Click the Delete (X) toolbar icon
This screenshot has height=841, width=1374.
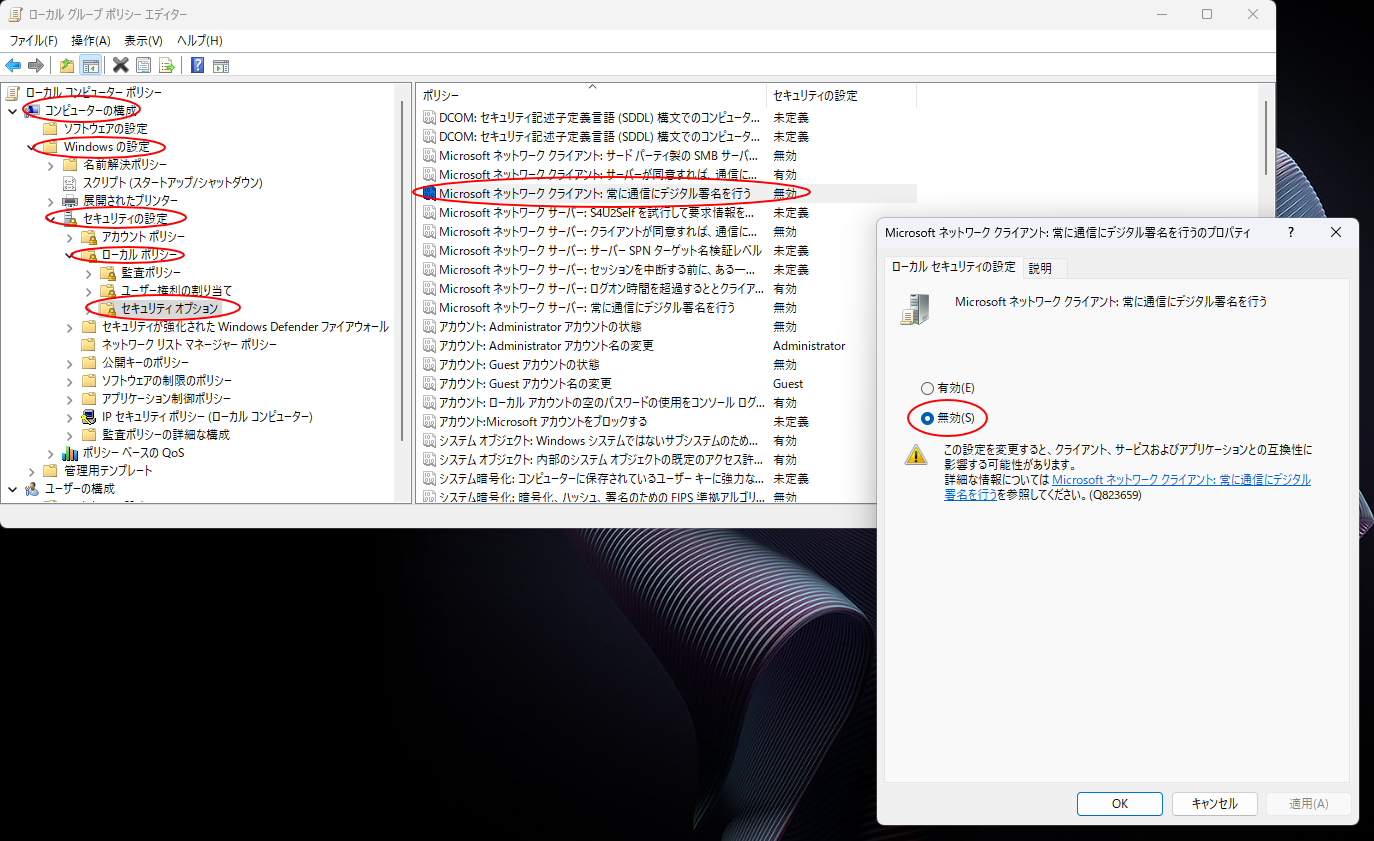(x=118, y=65)
